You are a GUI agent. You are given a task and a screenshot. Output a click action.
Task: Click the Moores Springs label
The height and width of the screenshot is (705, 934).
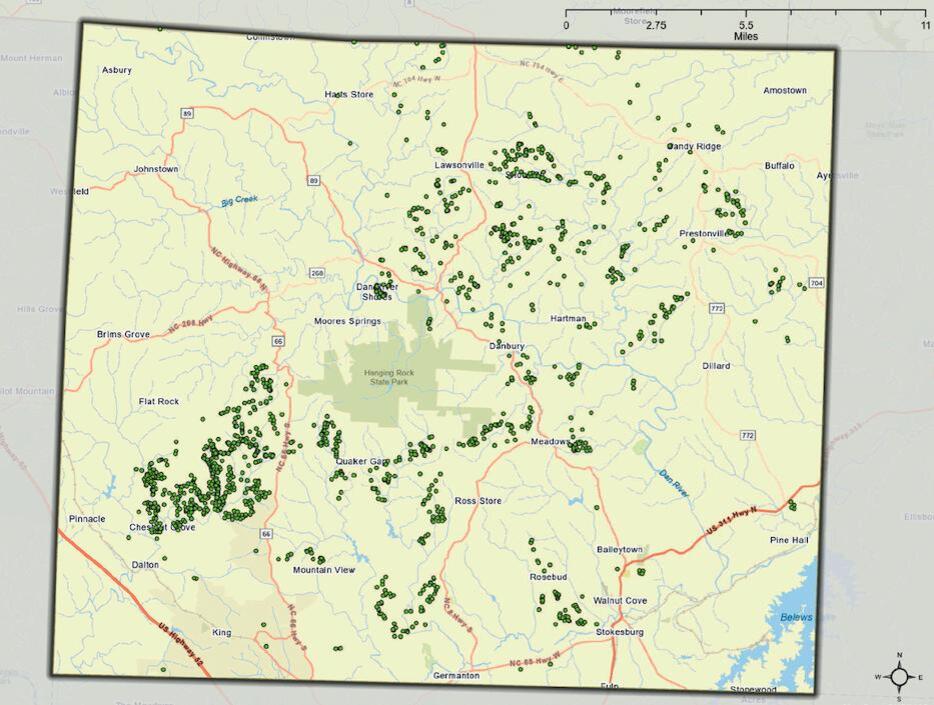[347, 321]
